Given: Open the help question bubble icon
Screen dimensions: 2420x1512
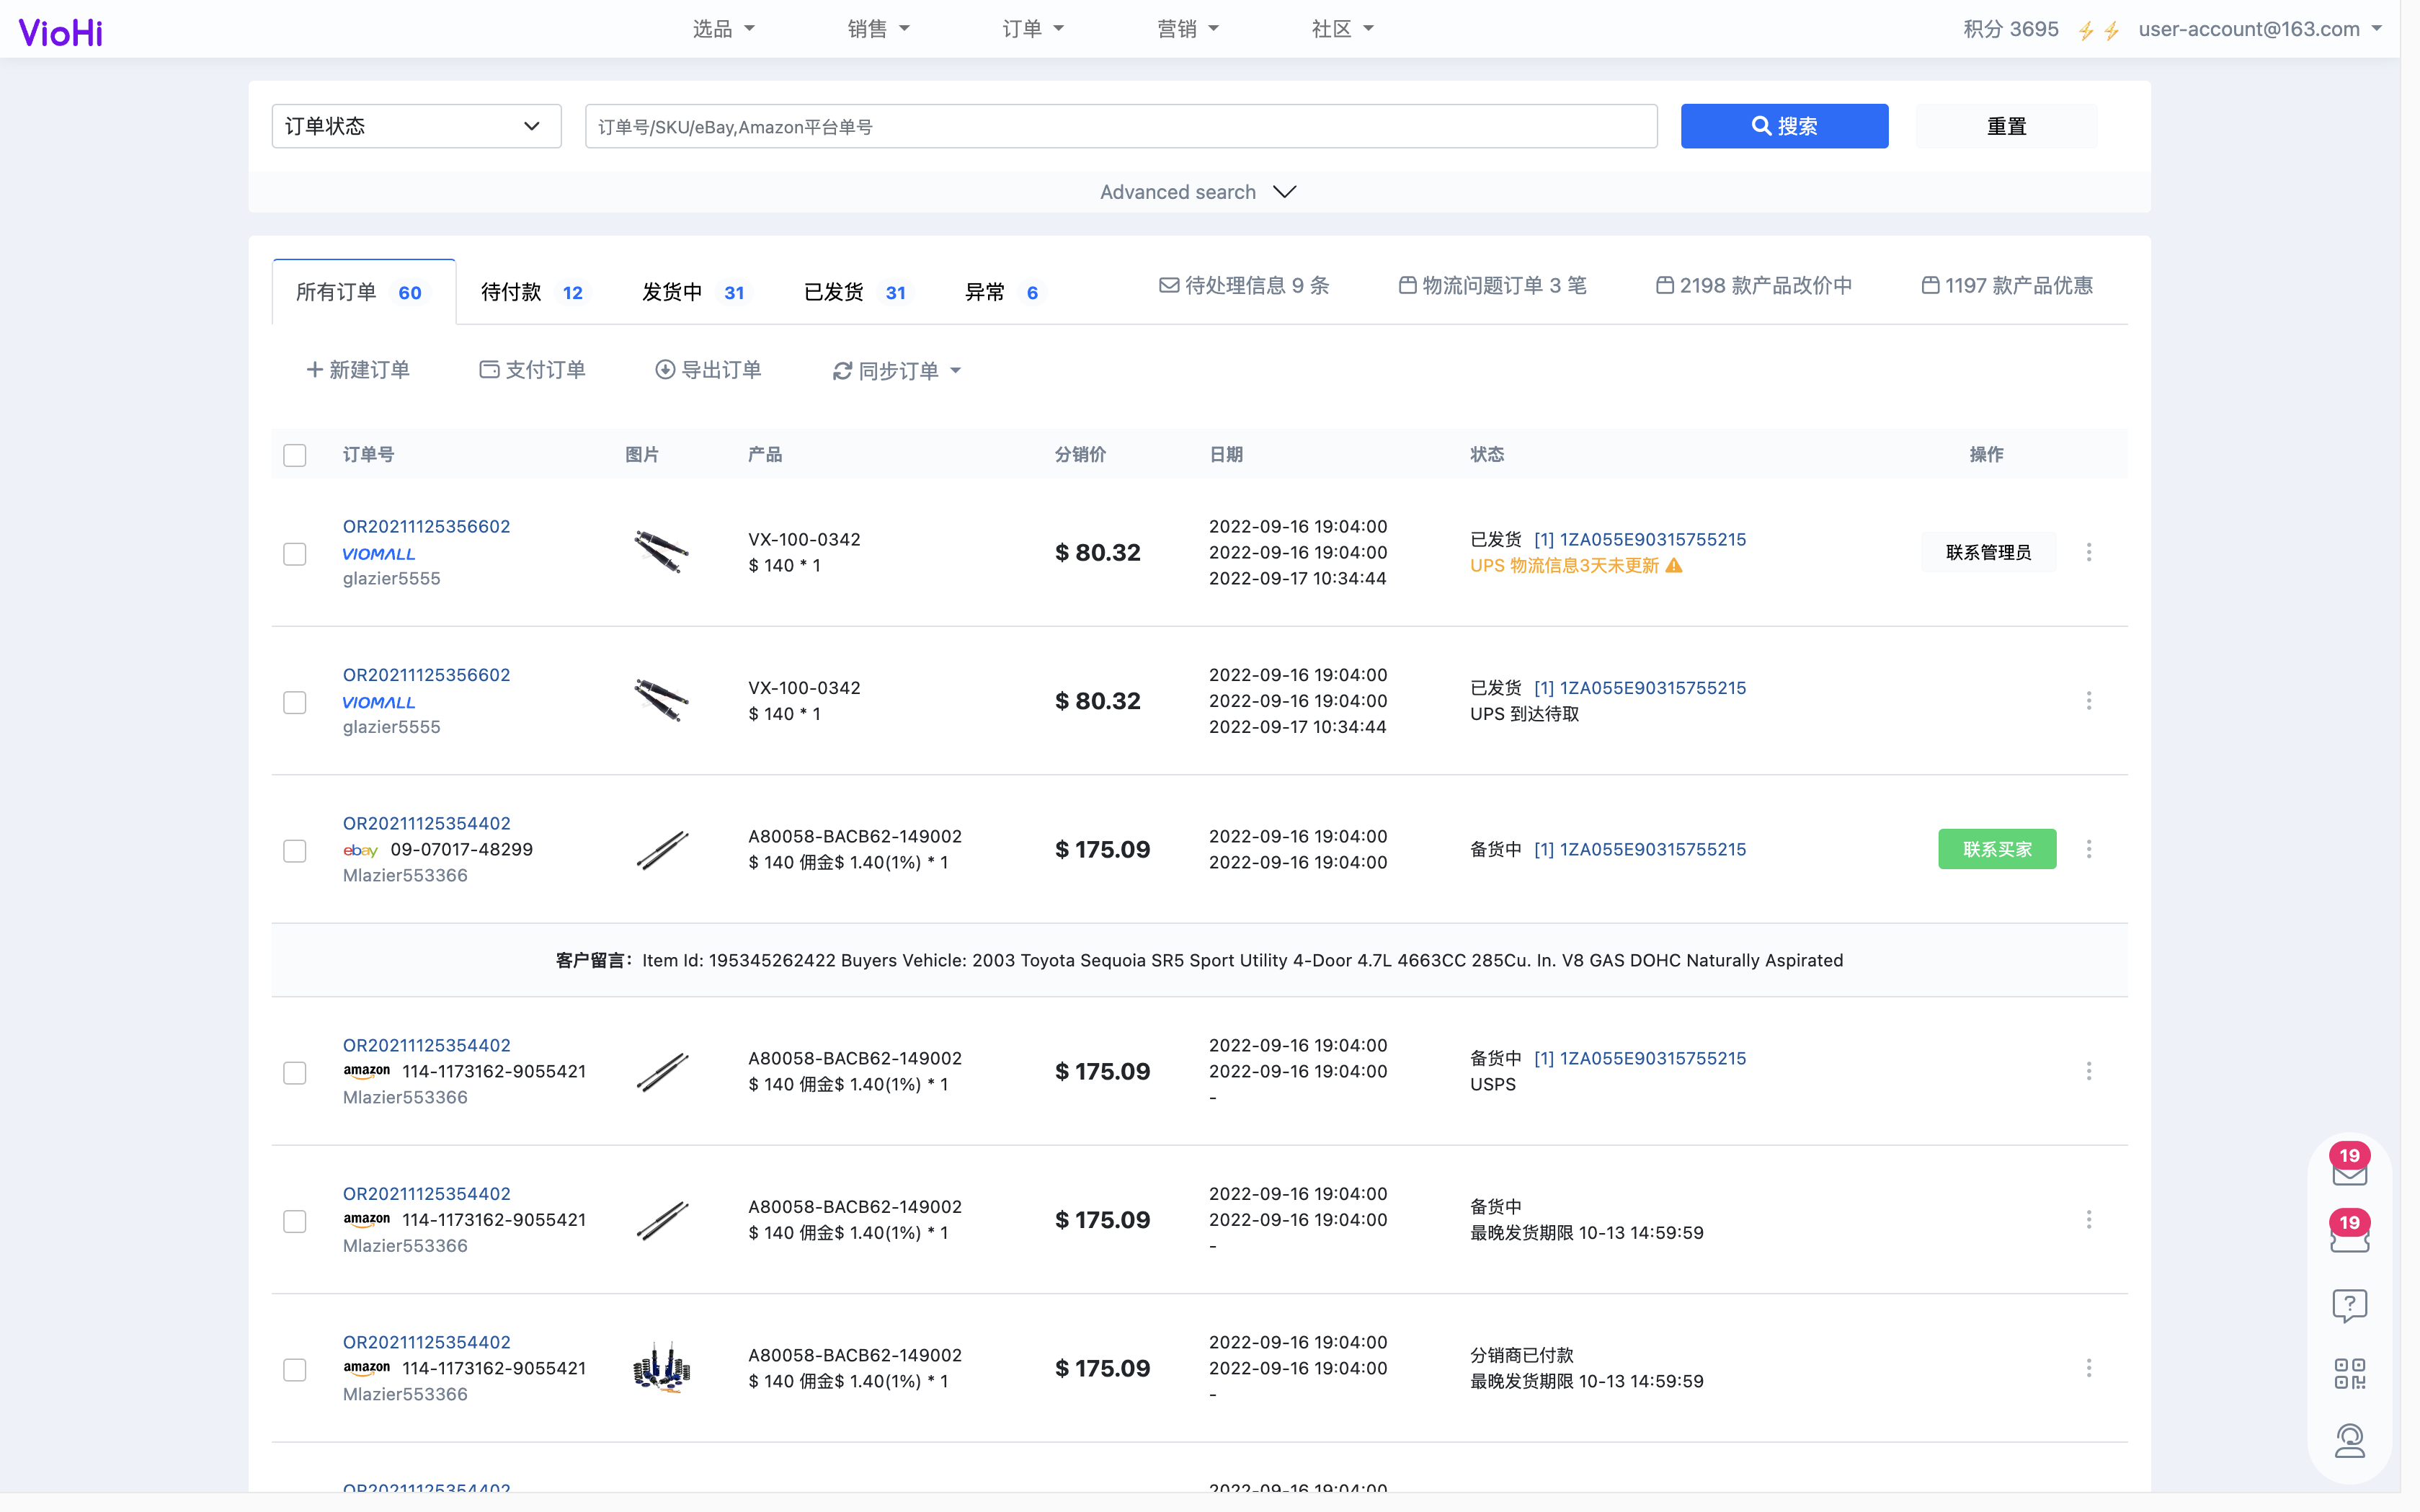Looking at the screenshot, I should [x=2349, y=1305].
